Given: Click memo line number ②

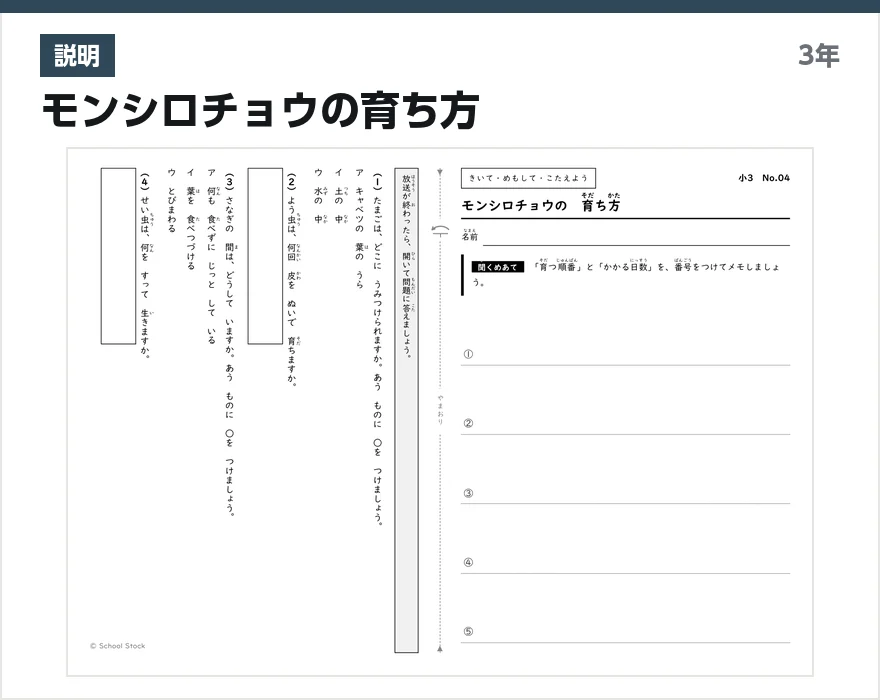Looking at the screenshot, I should (468, 423).
